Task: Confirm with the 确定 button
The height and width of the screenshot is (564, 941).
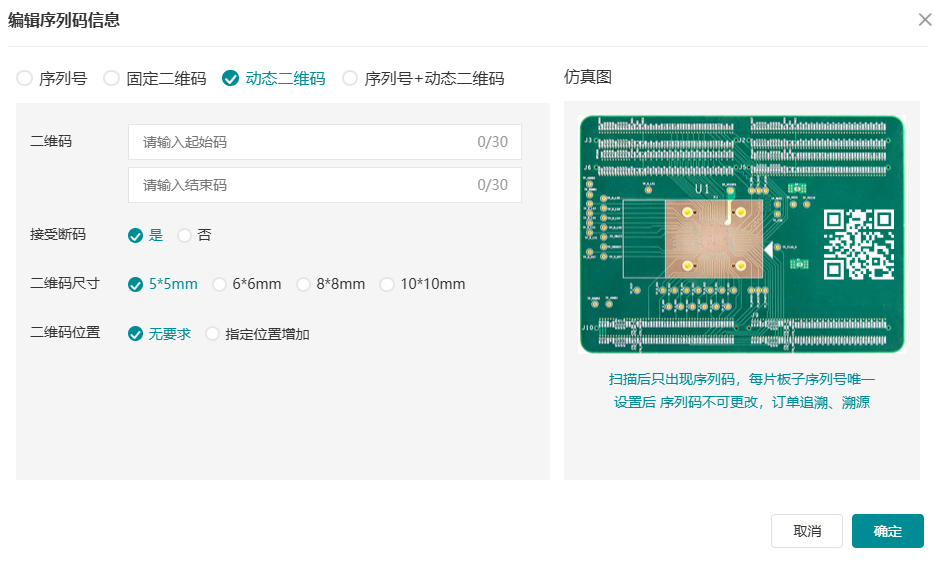Action: click(888, 531)
